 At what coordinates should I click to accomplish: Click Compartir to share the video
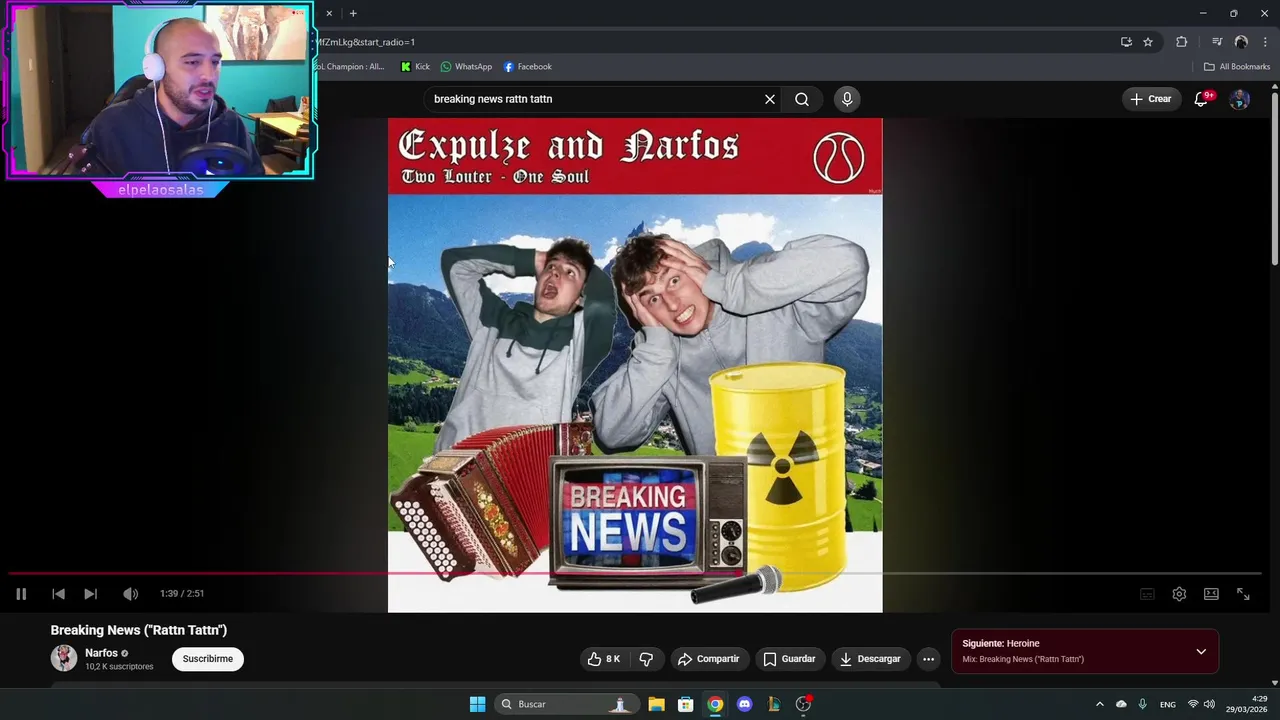pos(708,659)
